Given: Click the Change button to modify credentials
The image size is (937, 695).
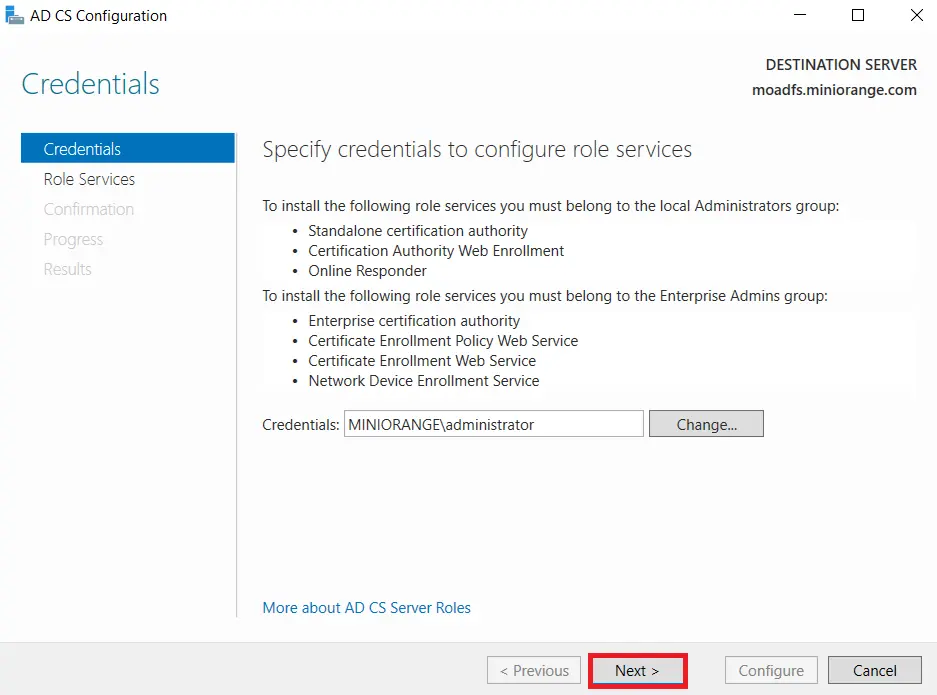Looking at the screenshot, I should (x=706, y=423).
